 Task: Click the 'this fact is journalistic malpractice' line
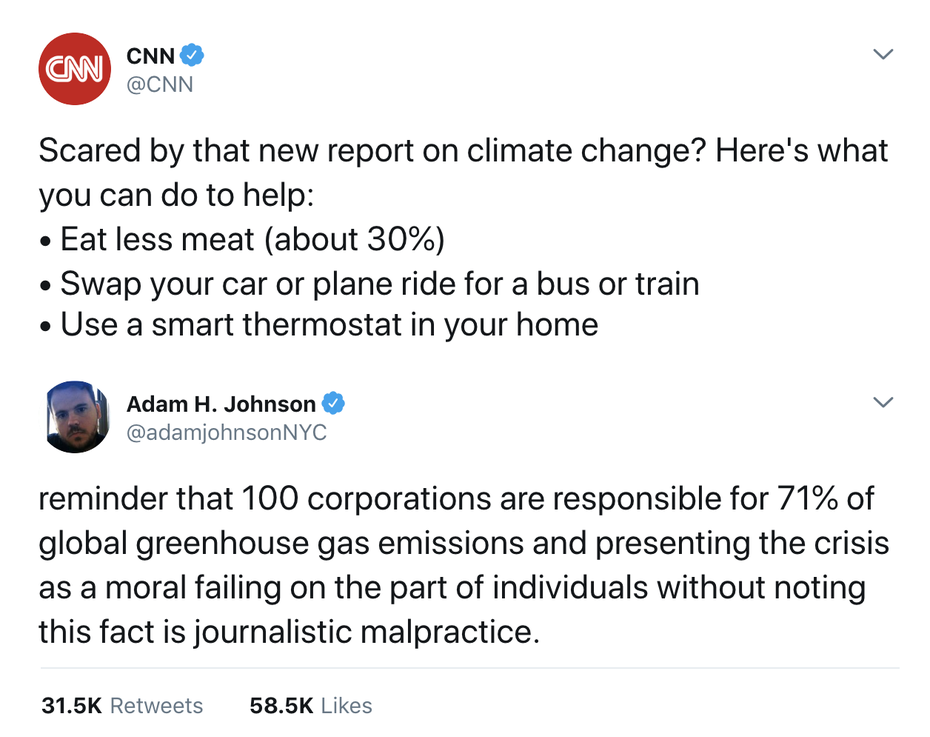click(x=289, y=631)
